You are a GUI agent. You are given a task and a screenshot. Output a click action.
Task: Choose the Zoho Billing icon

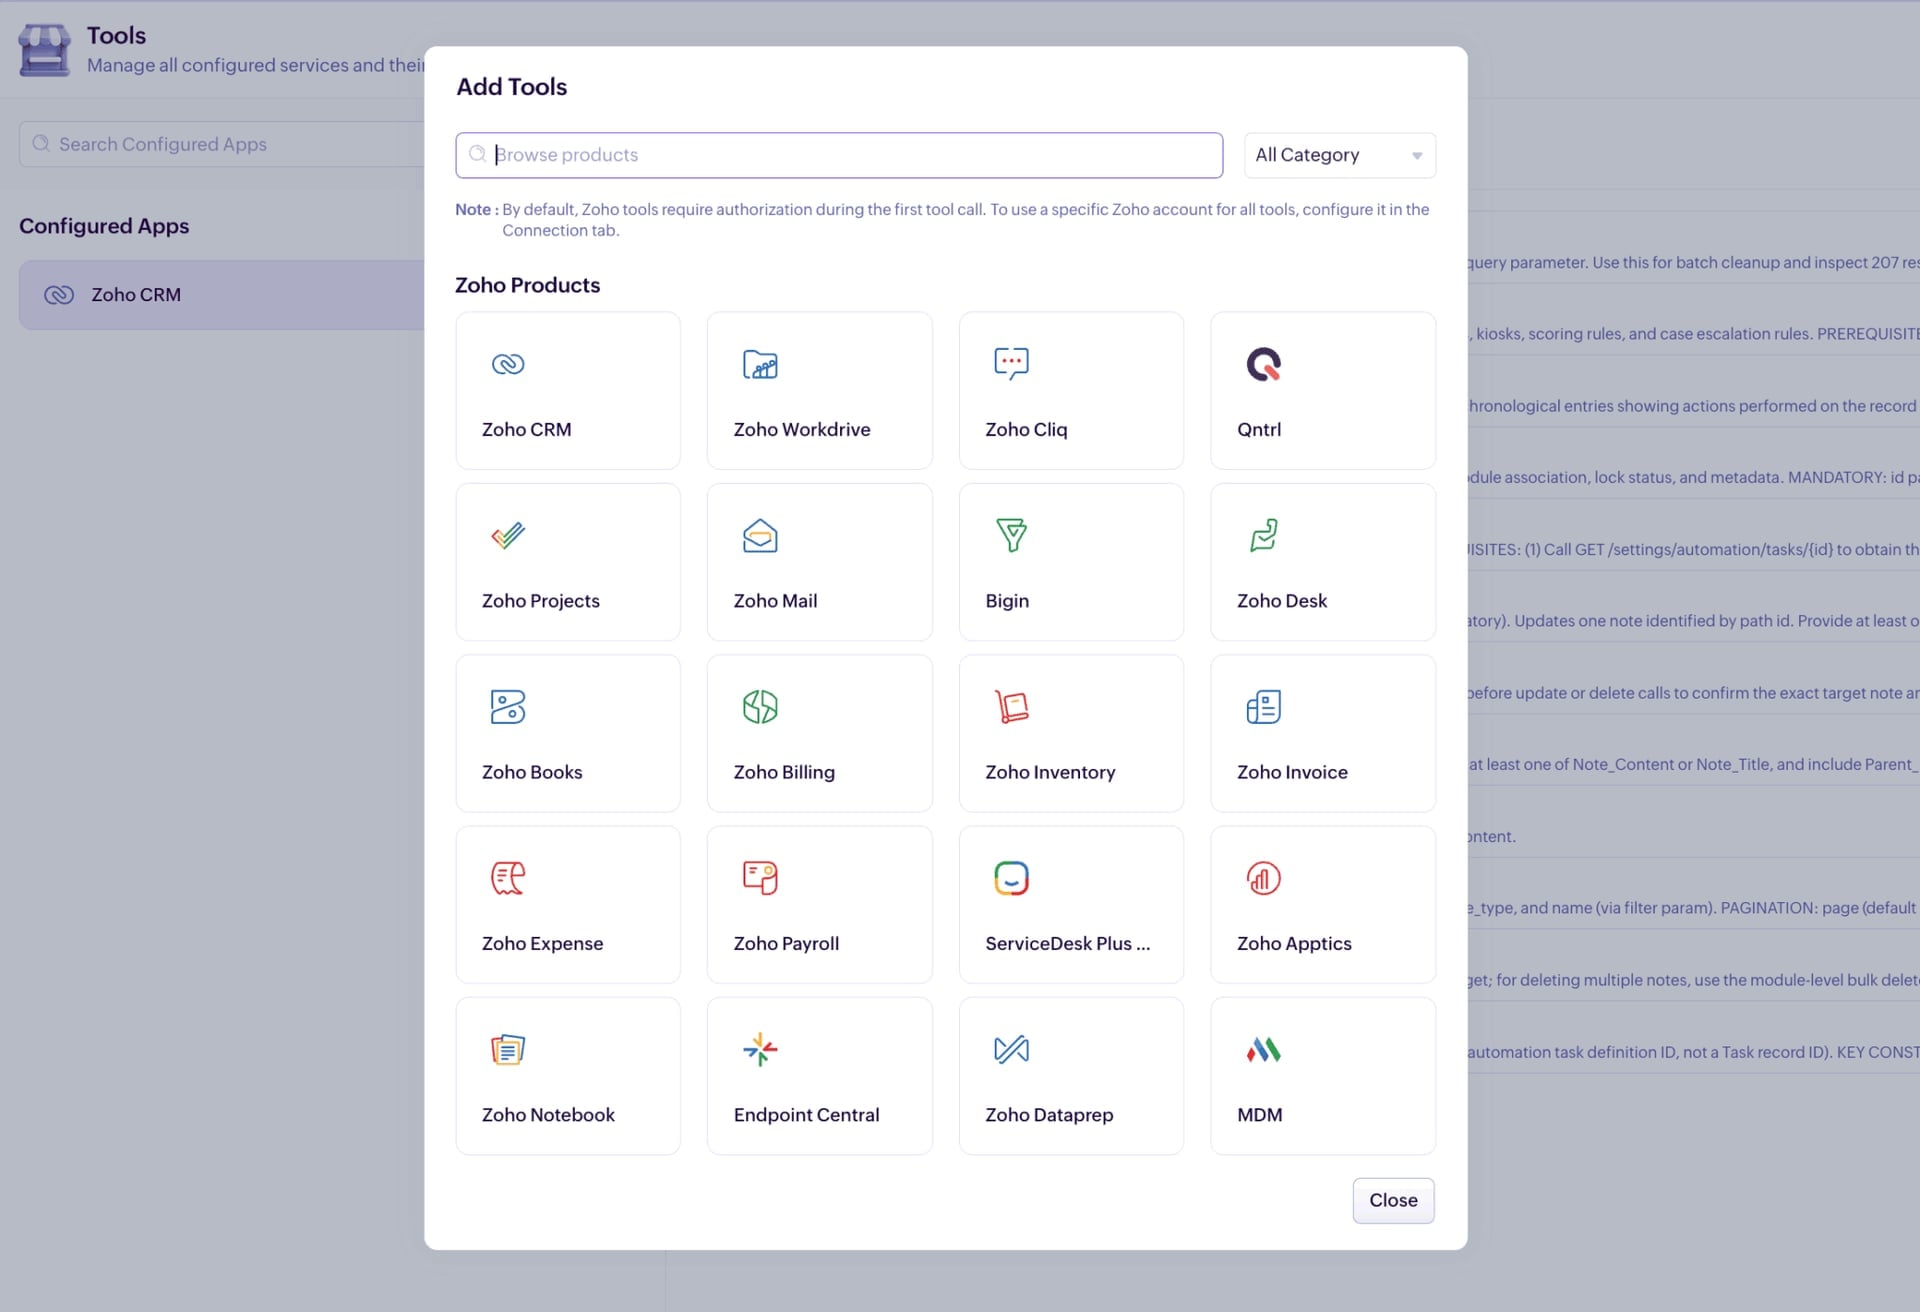pos(760,707)
